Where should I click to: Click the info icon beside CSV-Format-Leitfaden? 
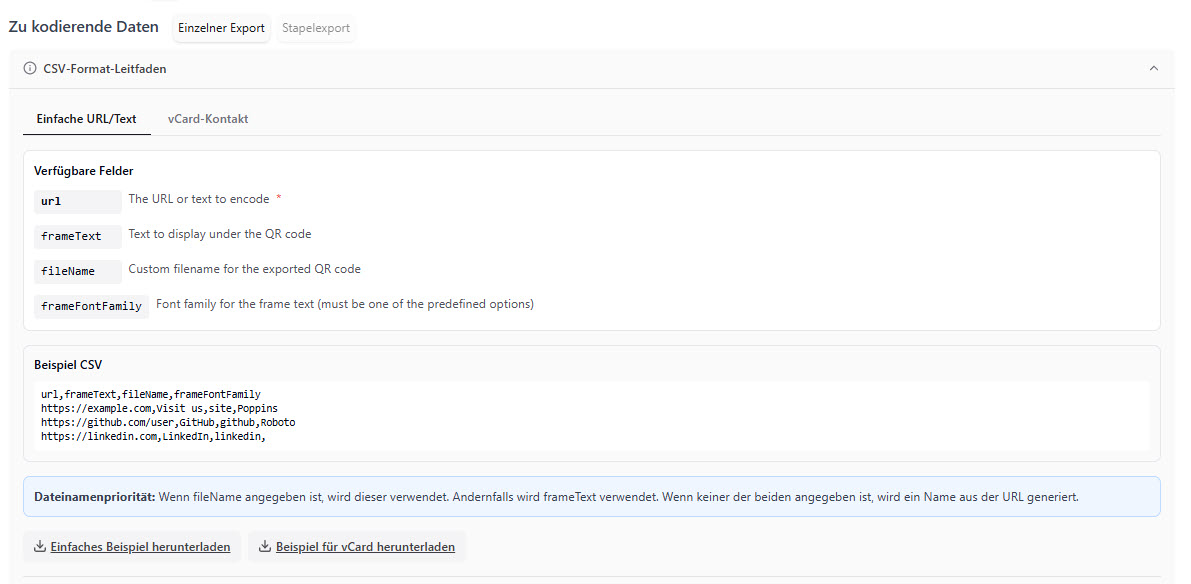pos(30,69)
